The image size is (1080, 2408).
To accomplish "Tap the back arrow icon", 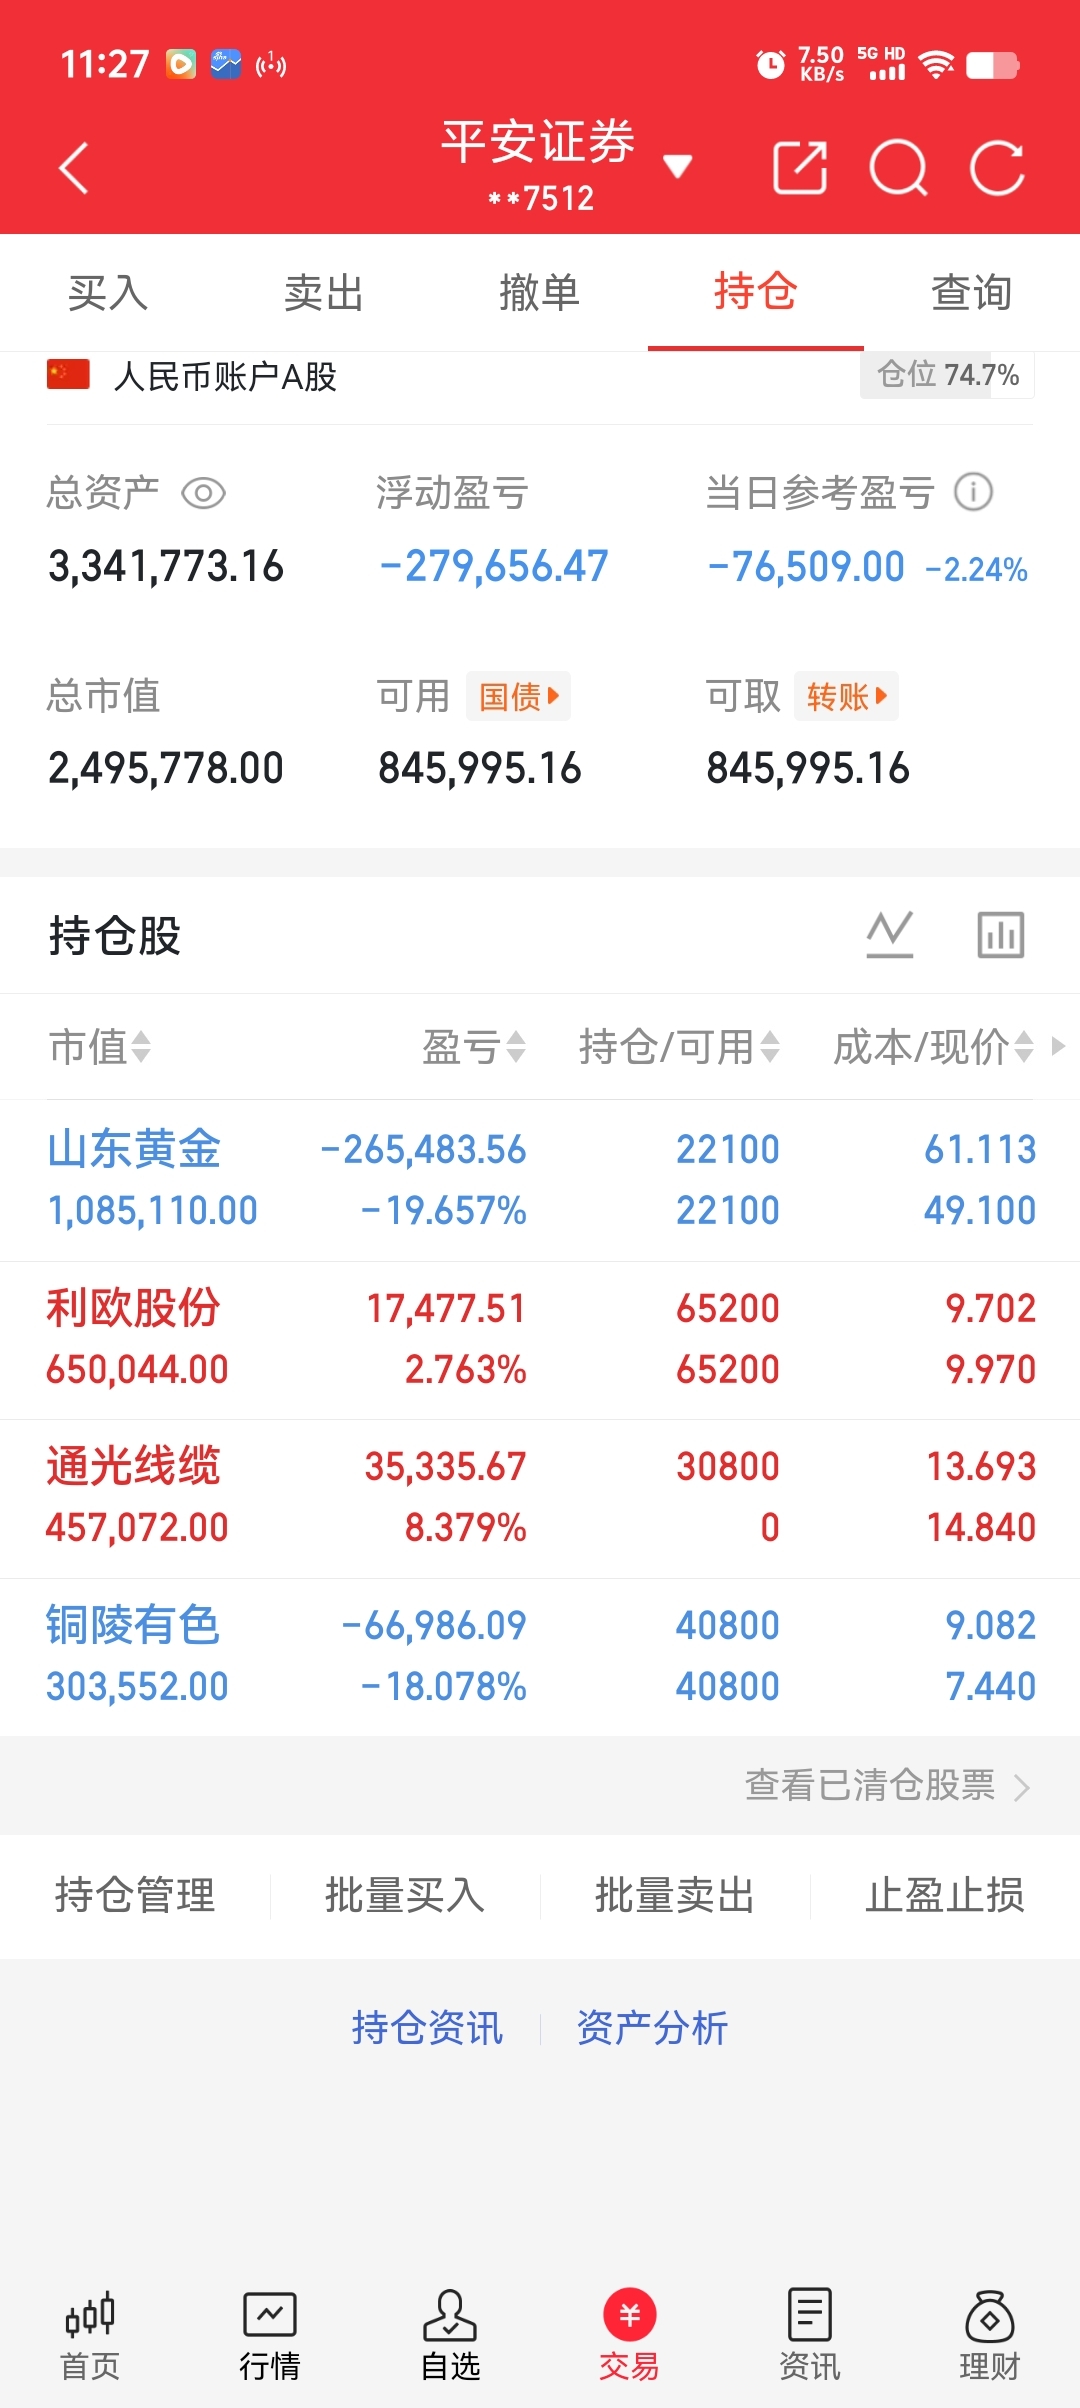I will point(74,167).
